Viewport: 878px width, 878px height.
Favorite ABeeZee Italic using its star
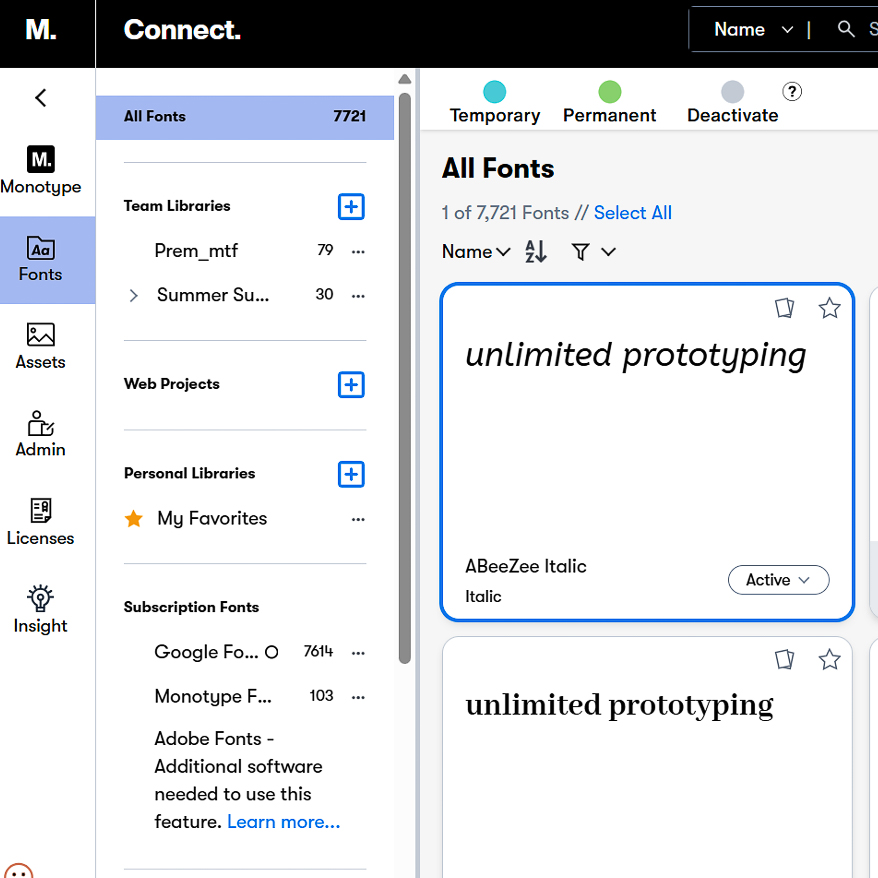[829, 308]
